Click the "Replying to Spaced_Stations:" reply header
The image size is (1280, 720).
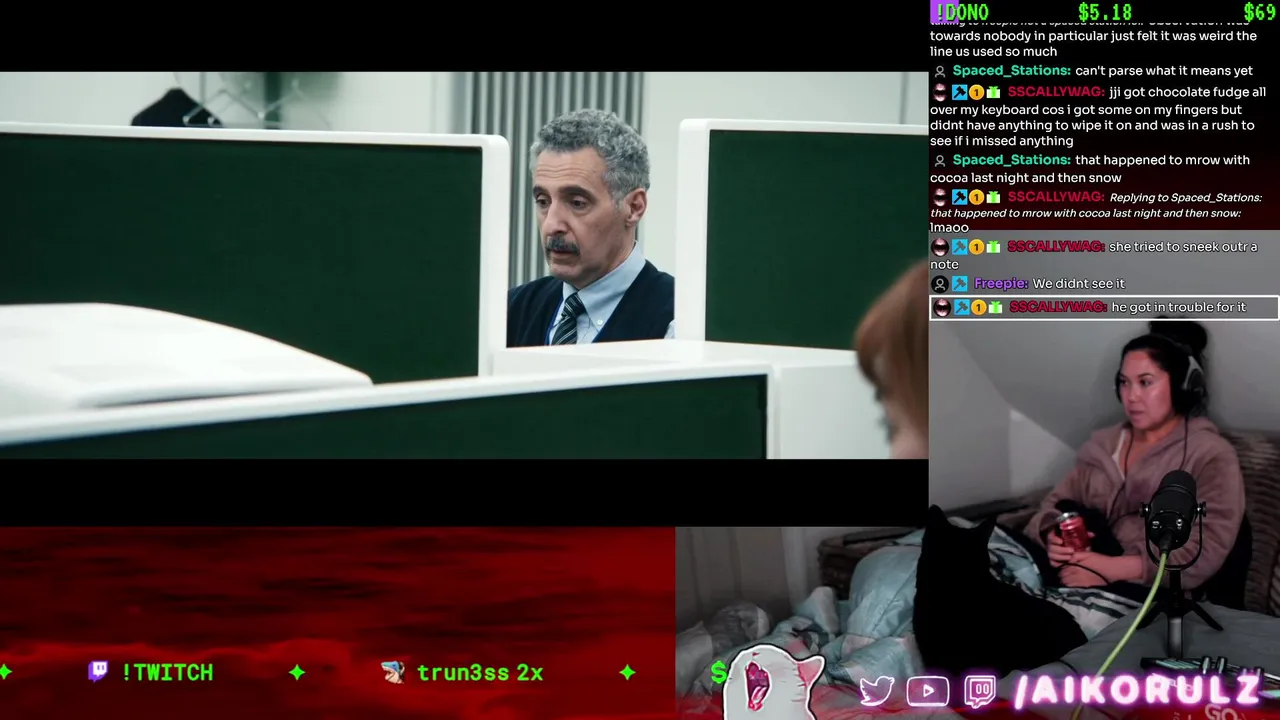[x=1185, y=198]
